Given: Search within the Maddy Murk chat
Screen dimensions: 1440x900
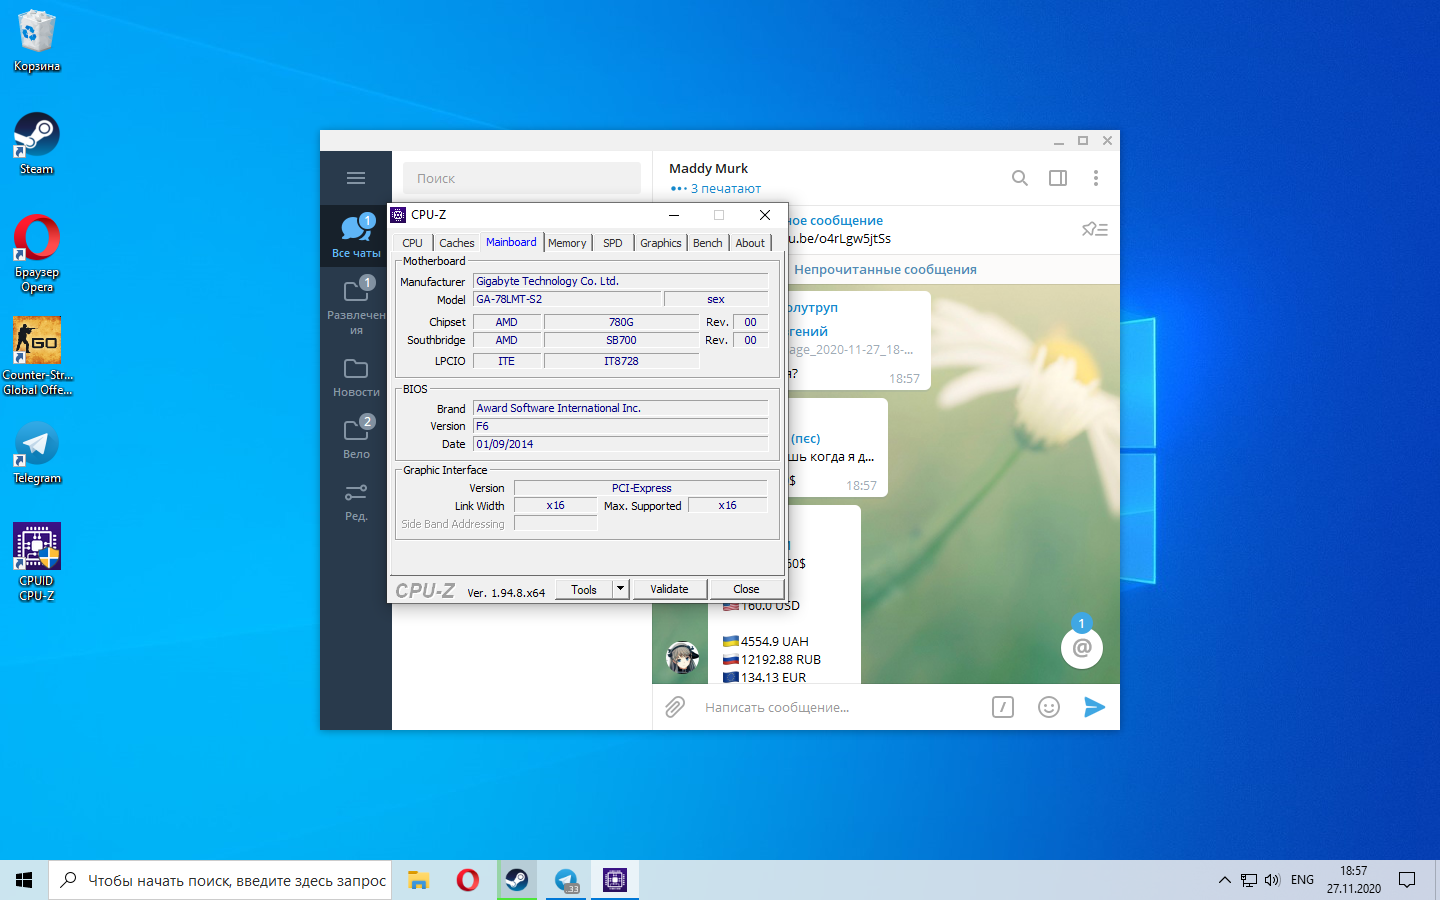Looking at the screenshot, I should [x=1019, y=178].
